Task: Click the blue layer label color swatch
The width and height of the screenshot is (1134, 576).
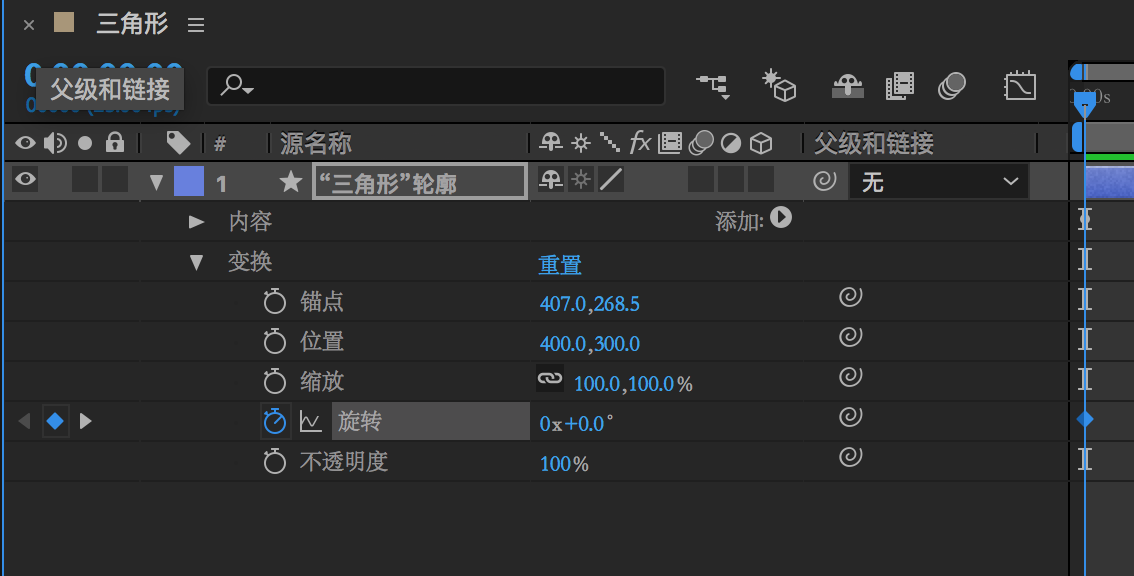Action: 188,182
